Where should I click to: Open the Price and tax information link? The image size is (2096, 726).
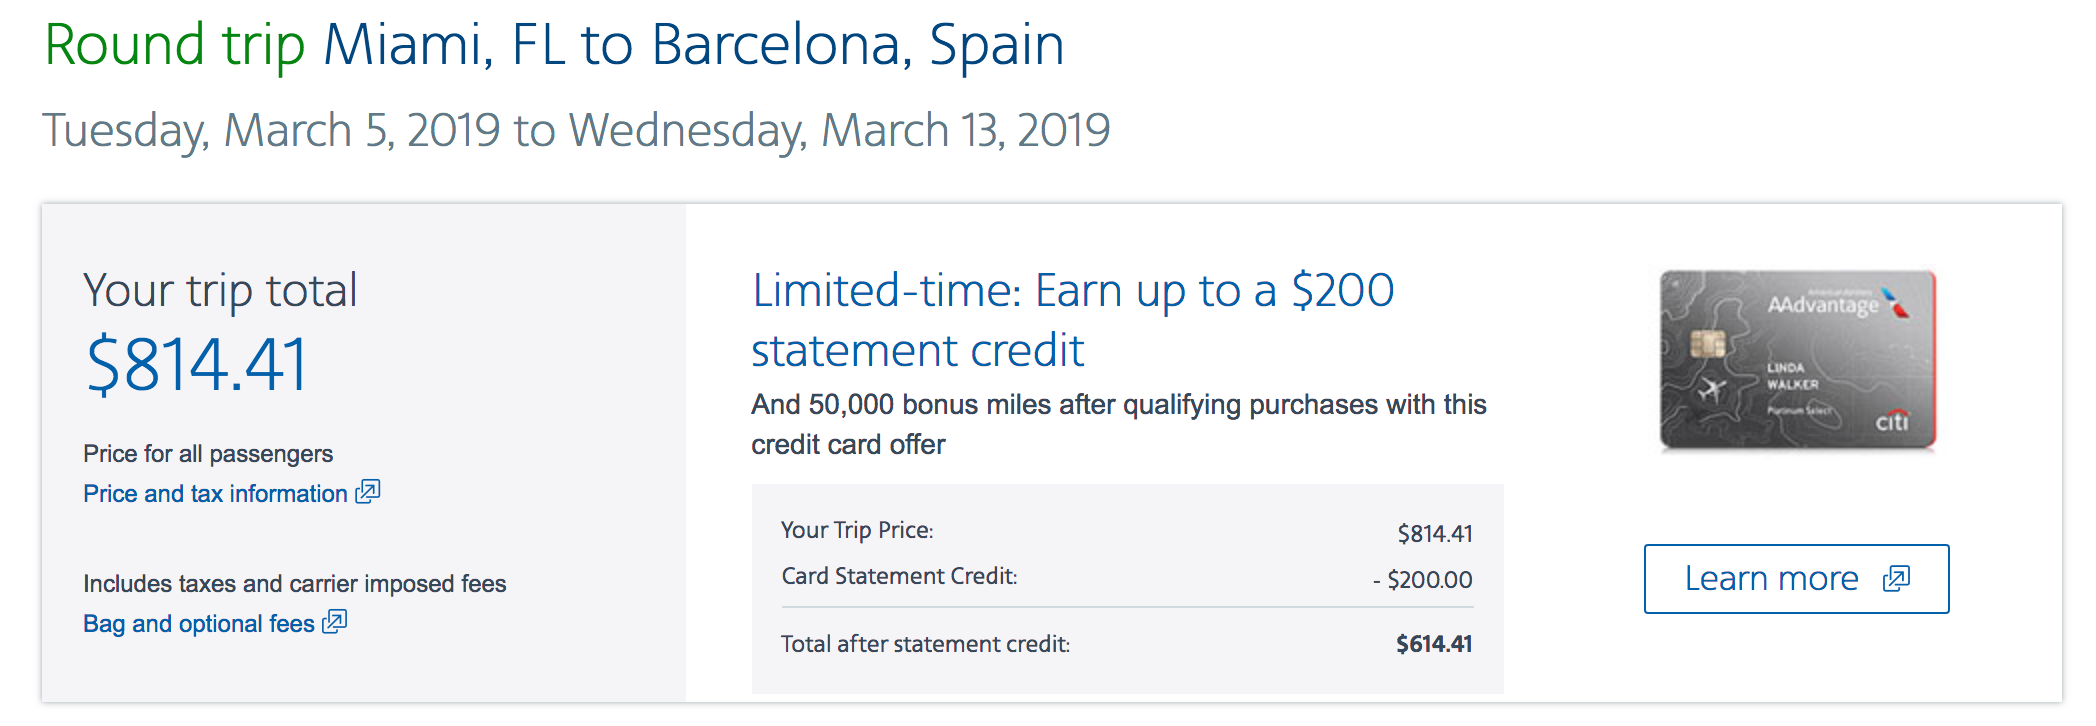coord(215,494)
